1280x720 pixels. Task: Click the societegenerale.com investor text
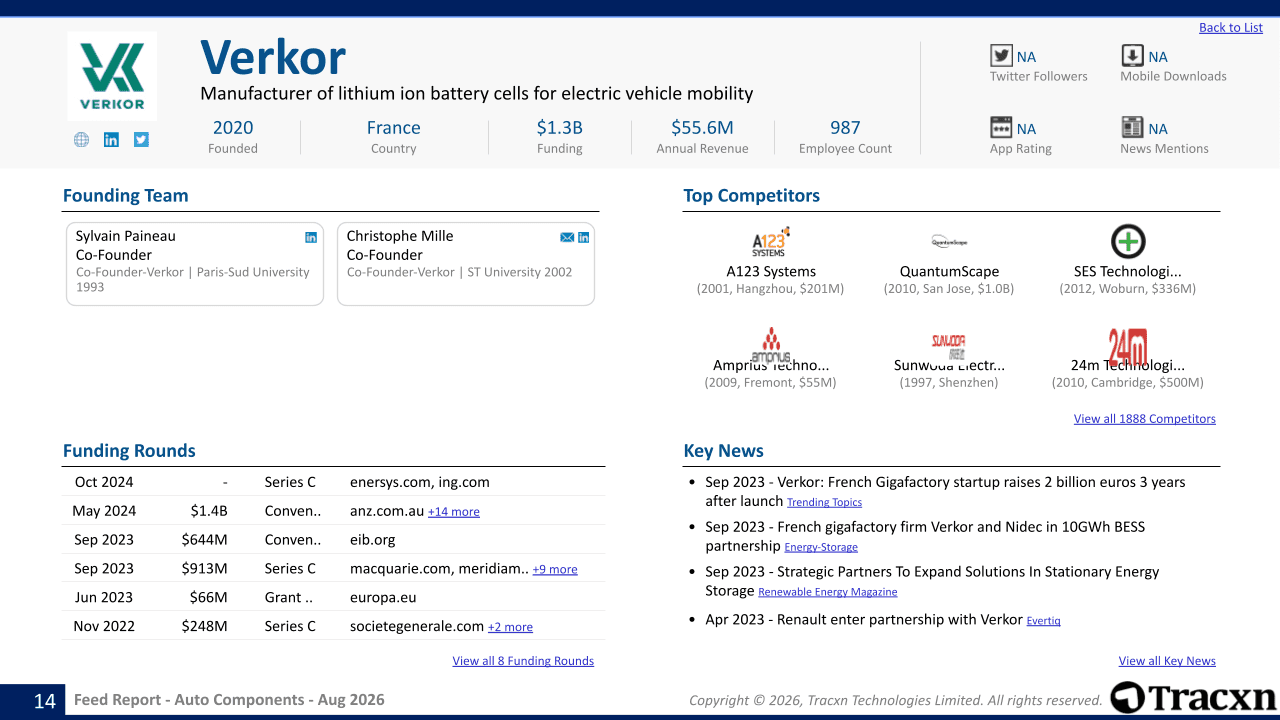417,627
